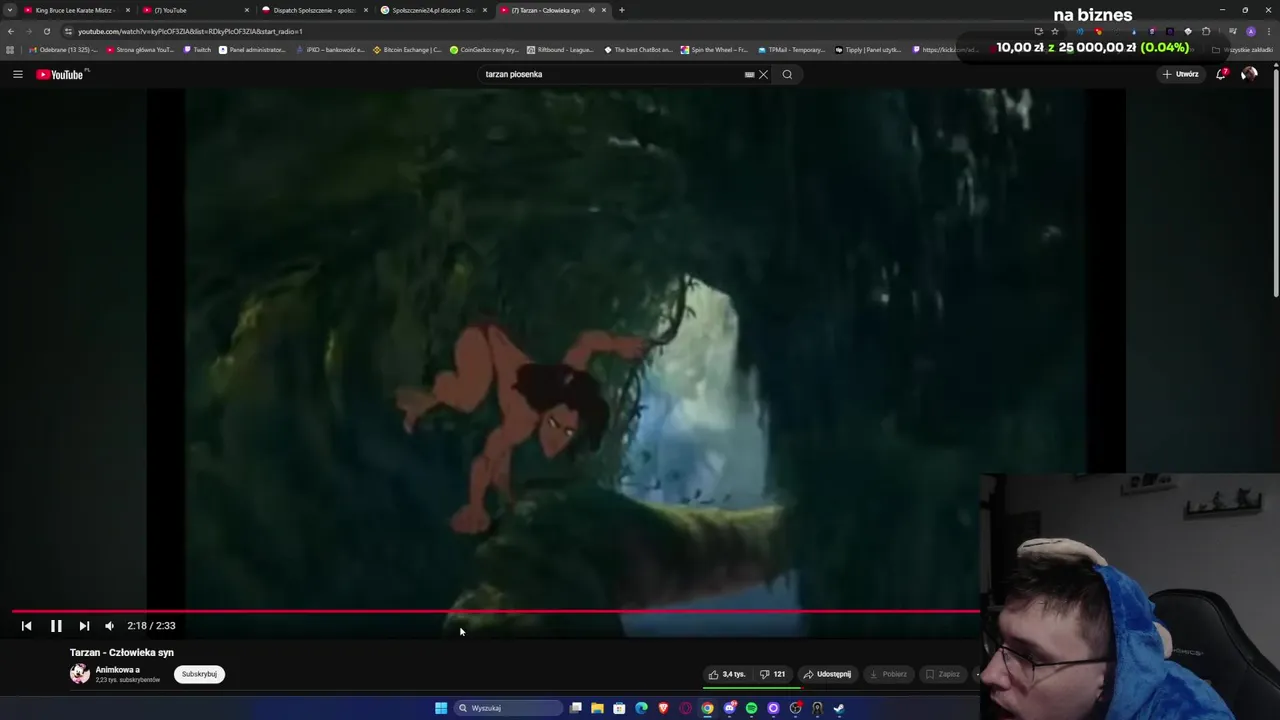This screenshot has height=720, width=1280.
Task: Open Microsoft Edge from taskbar
Action: coord(641,708)
